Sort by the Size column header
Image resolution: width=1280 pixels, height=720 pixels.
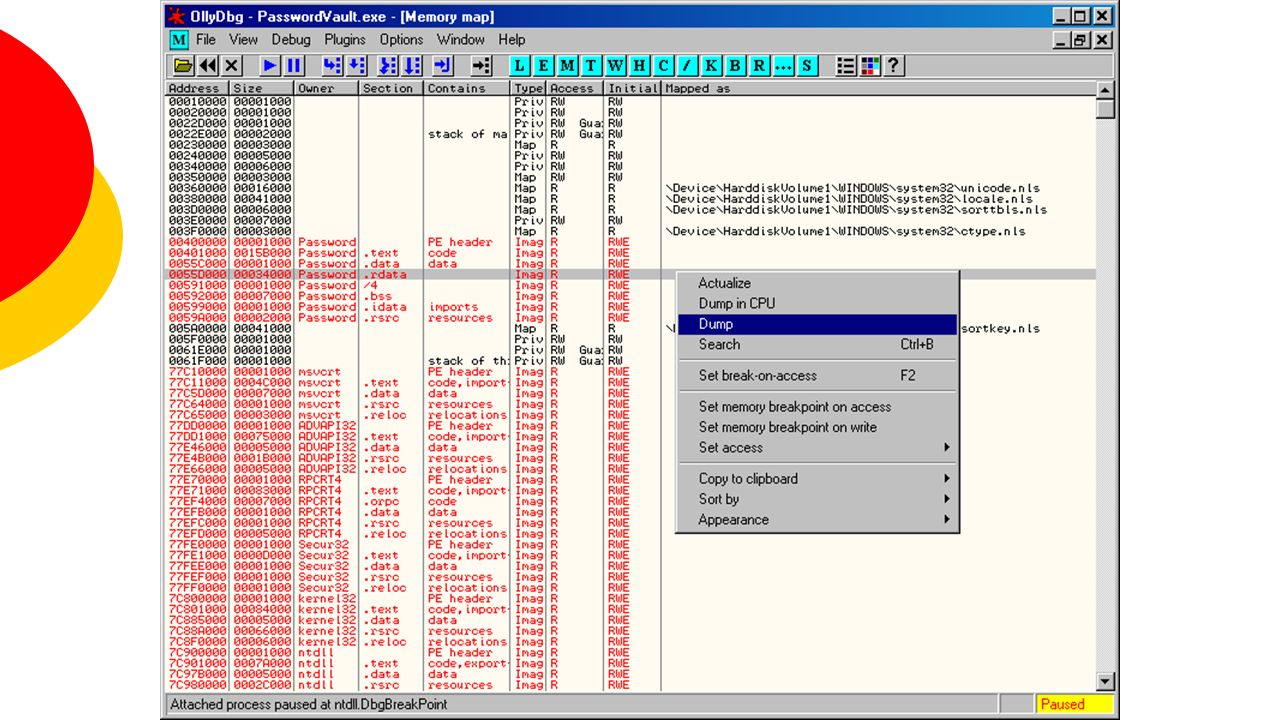coord(262,88)
